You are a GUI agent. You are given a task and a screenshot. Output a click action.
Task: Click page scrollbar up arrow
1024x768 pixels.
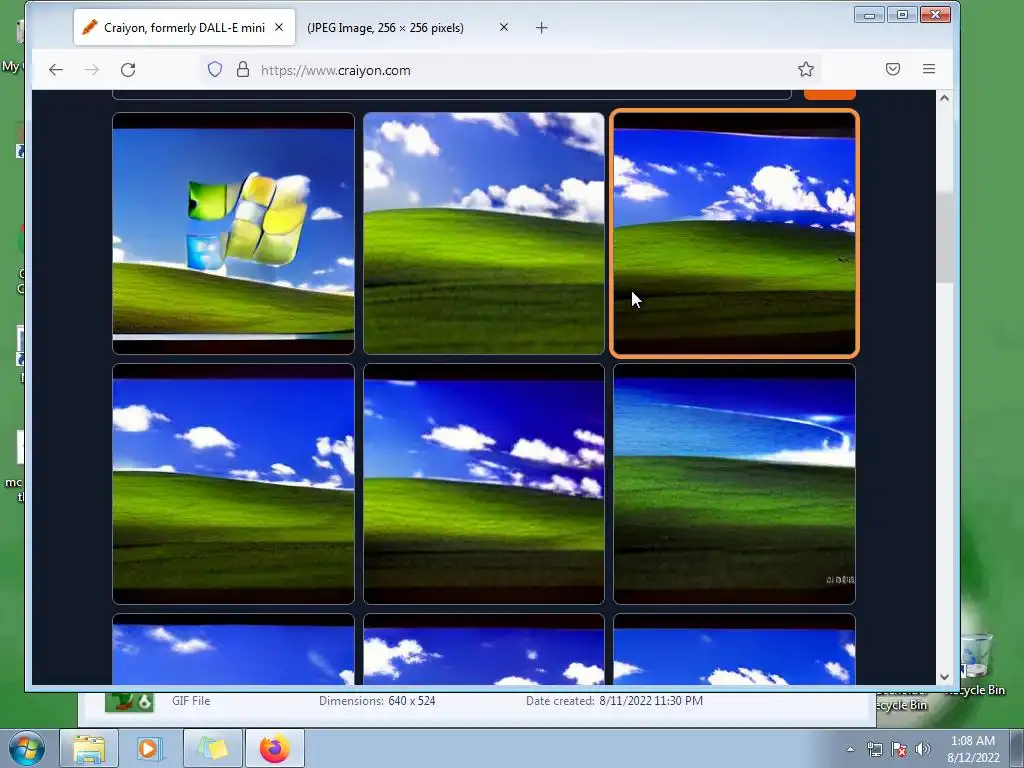pyautogui.click(x=944, y=98)
